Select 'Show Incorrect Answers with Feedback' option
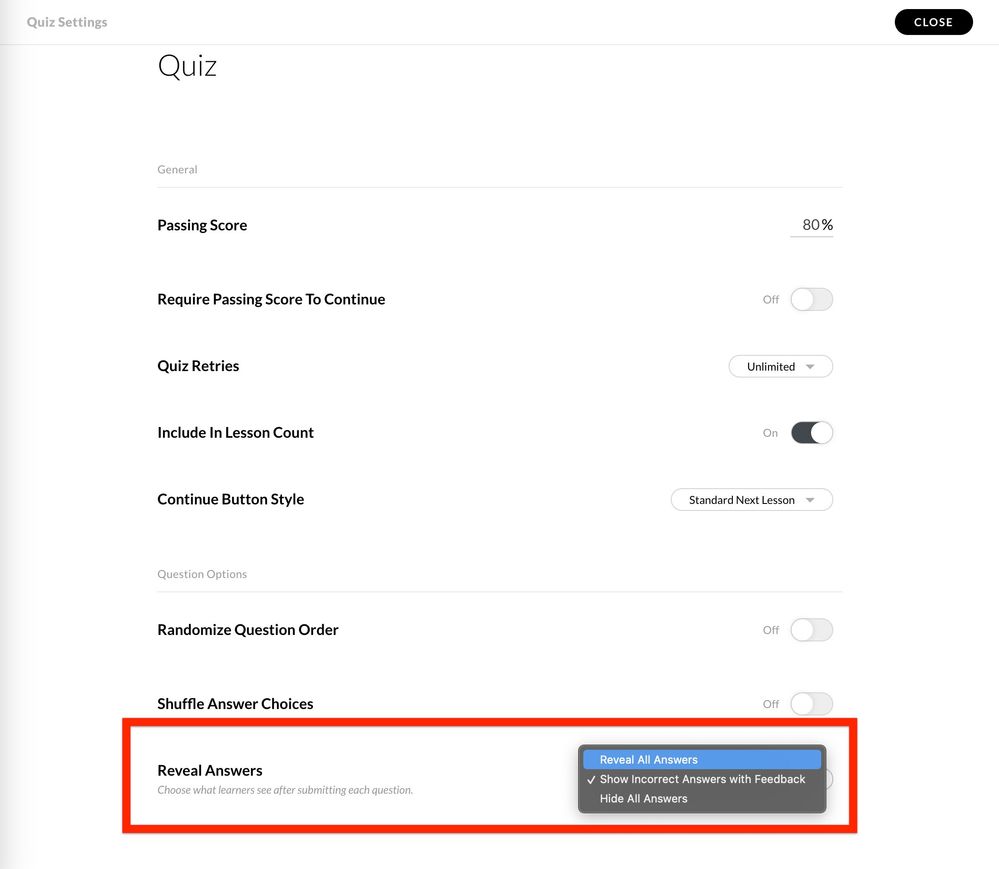 702,779
